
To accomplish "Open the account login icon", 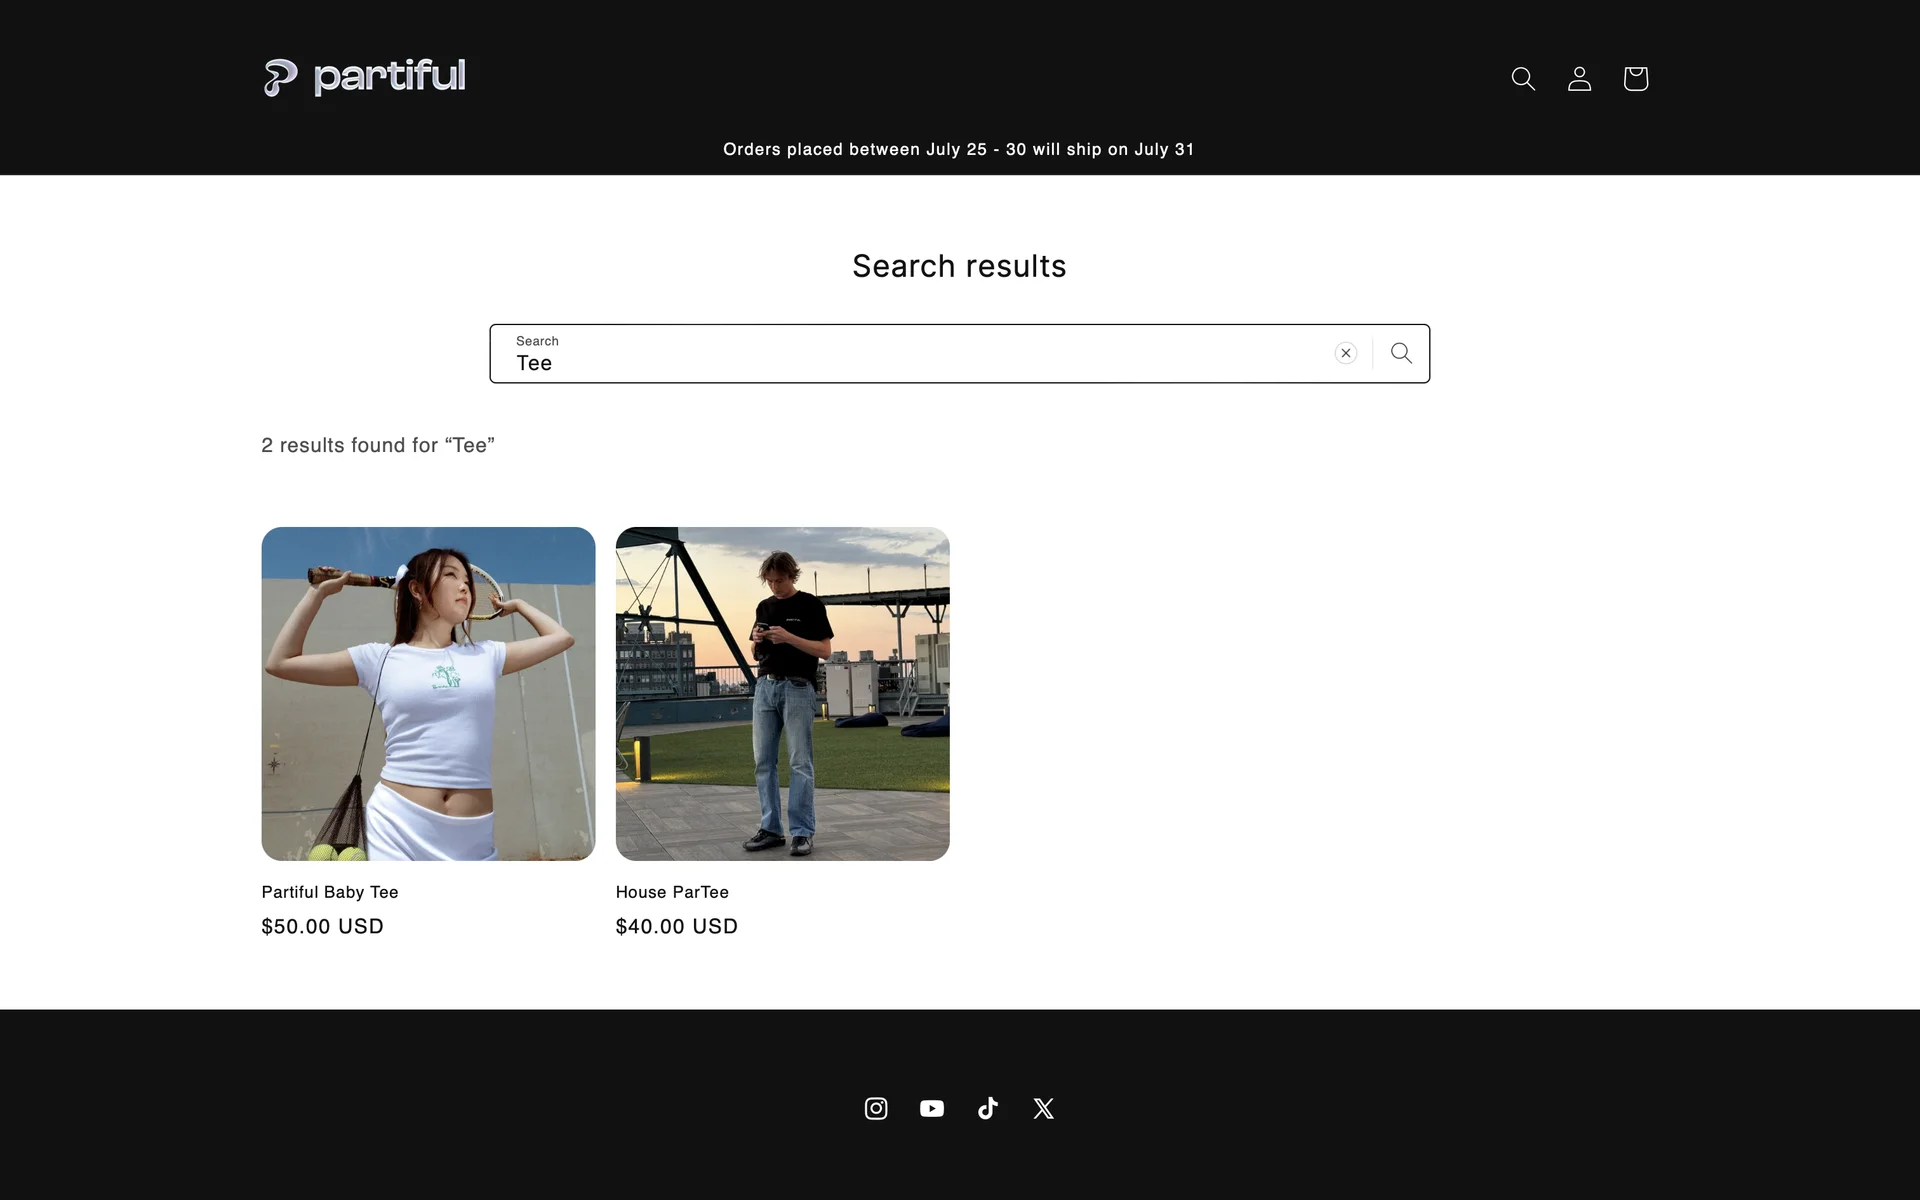I will tap(1579, 78).
